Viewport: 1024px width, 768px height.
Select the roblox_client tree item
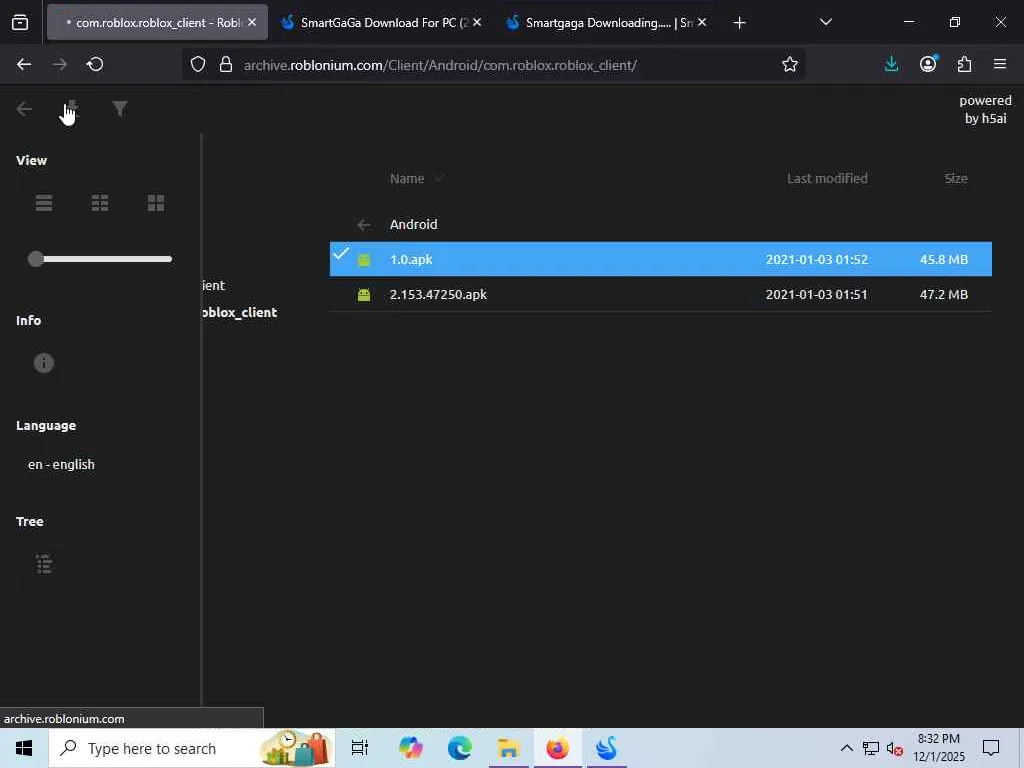(x=240, y=312)
